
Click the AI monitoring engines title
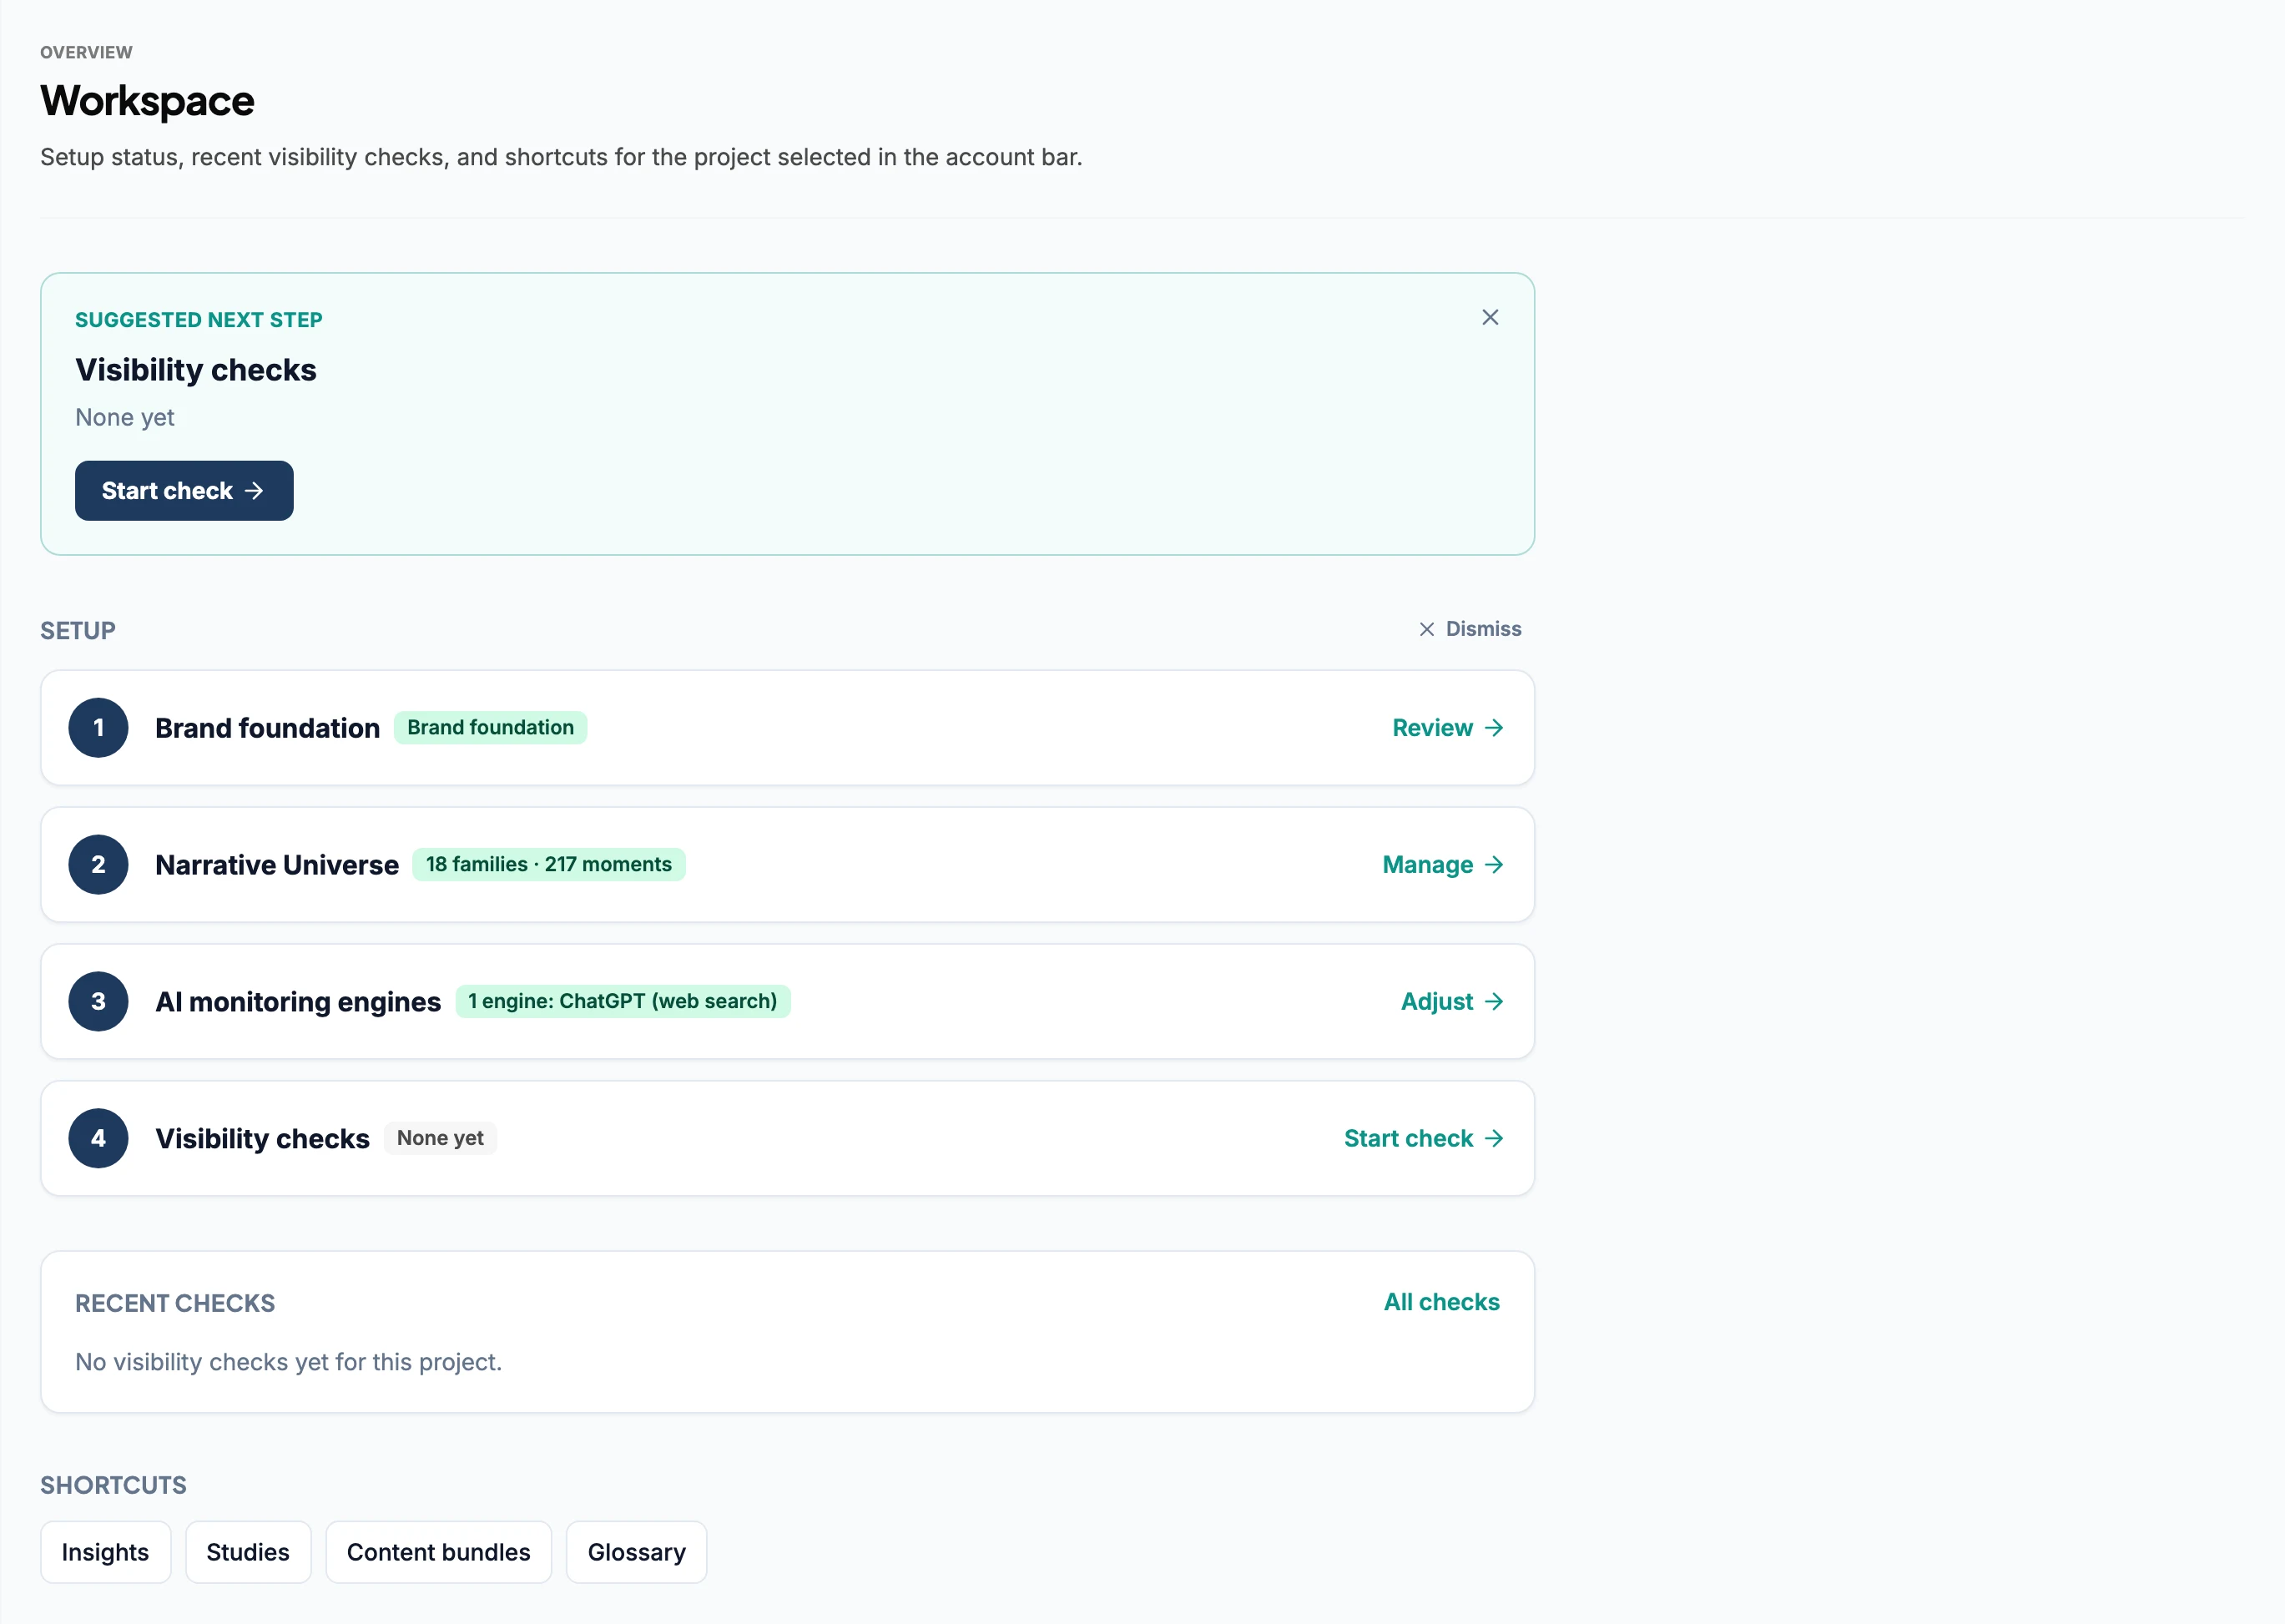click(x=298, y=1002)
